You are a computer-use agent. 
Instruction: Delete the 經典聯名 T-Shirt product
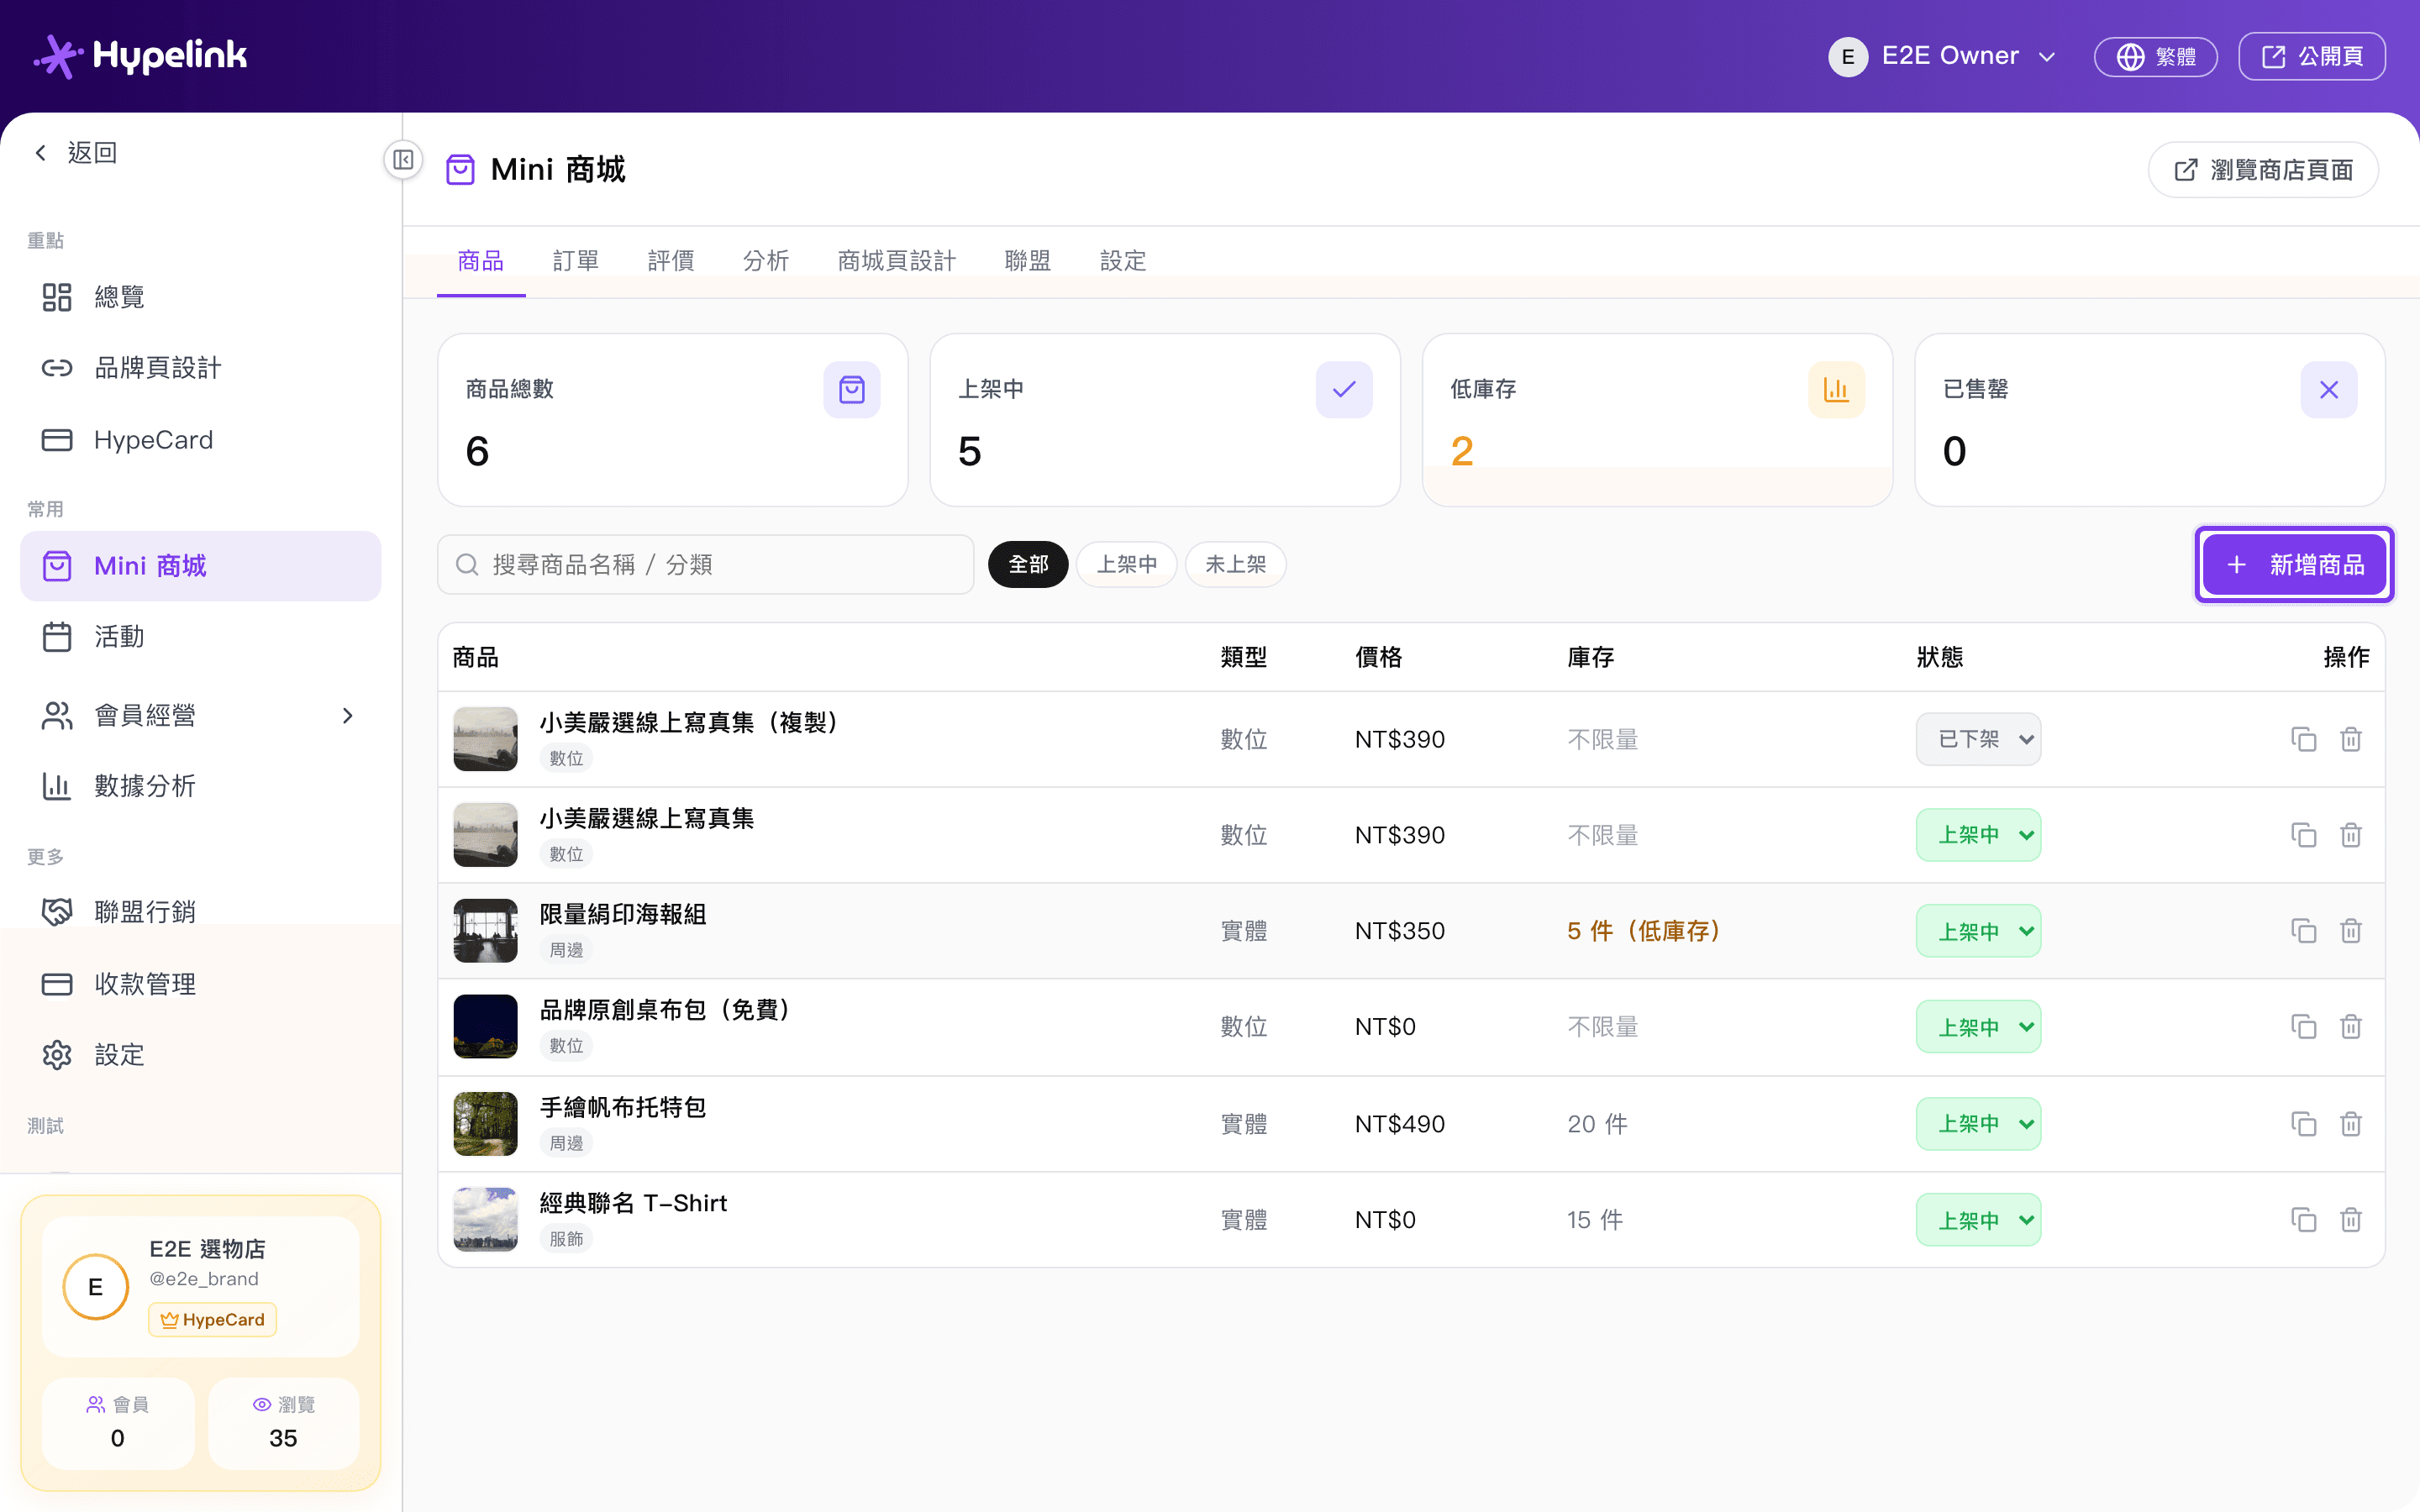[2351, 1220]
